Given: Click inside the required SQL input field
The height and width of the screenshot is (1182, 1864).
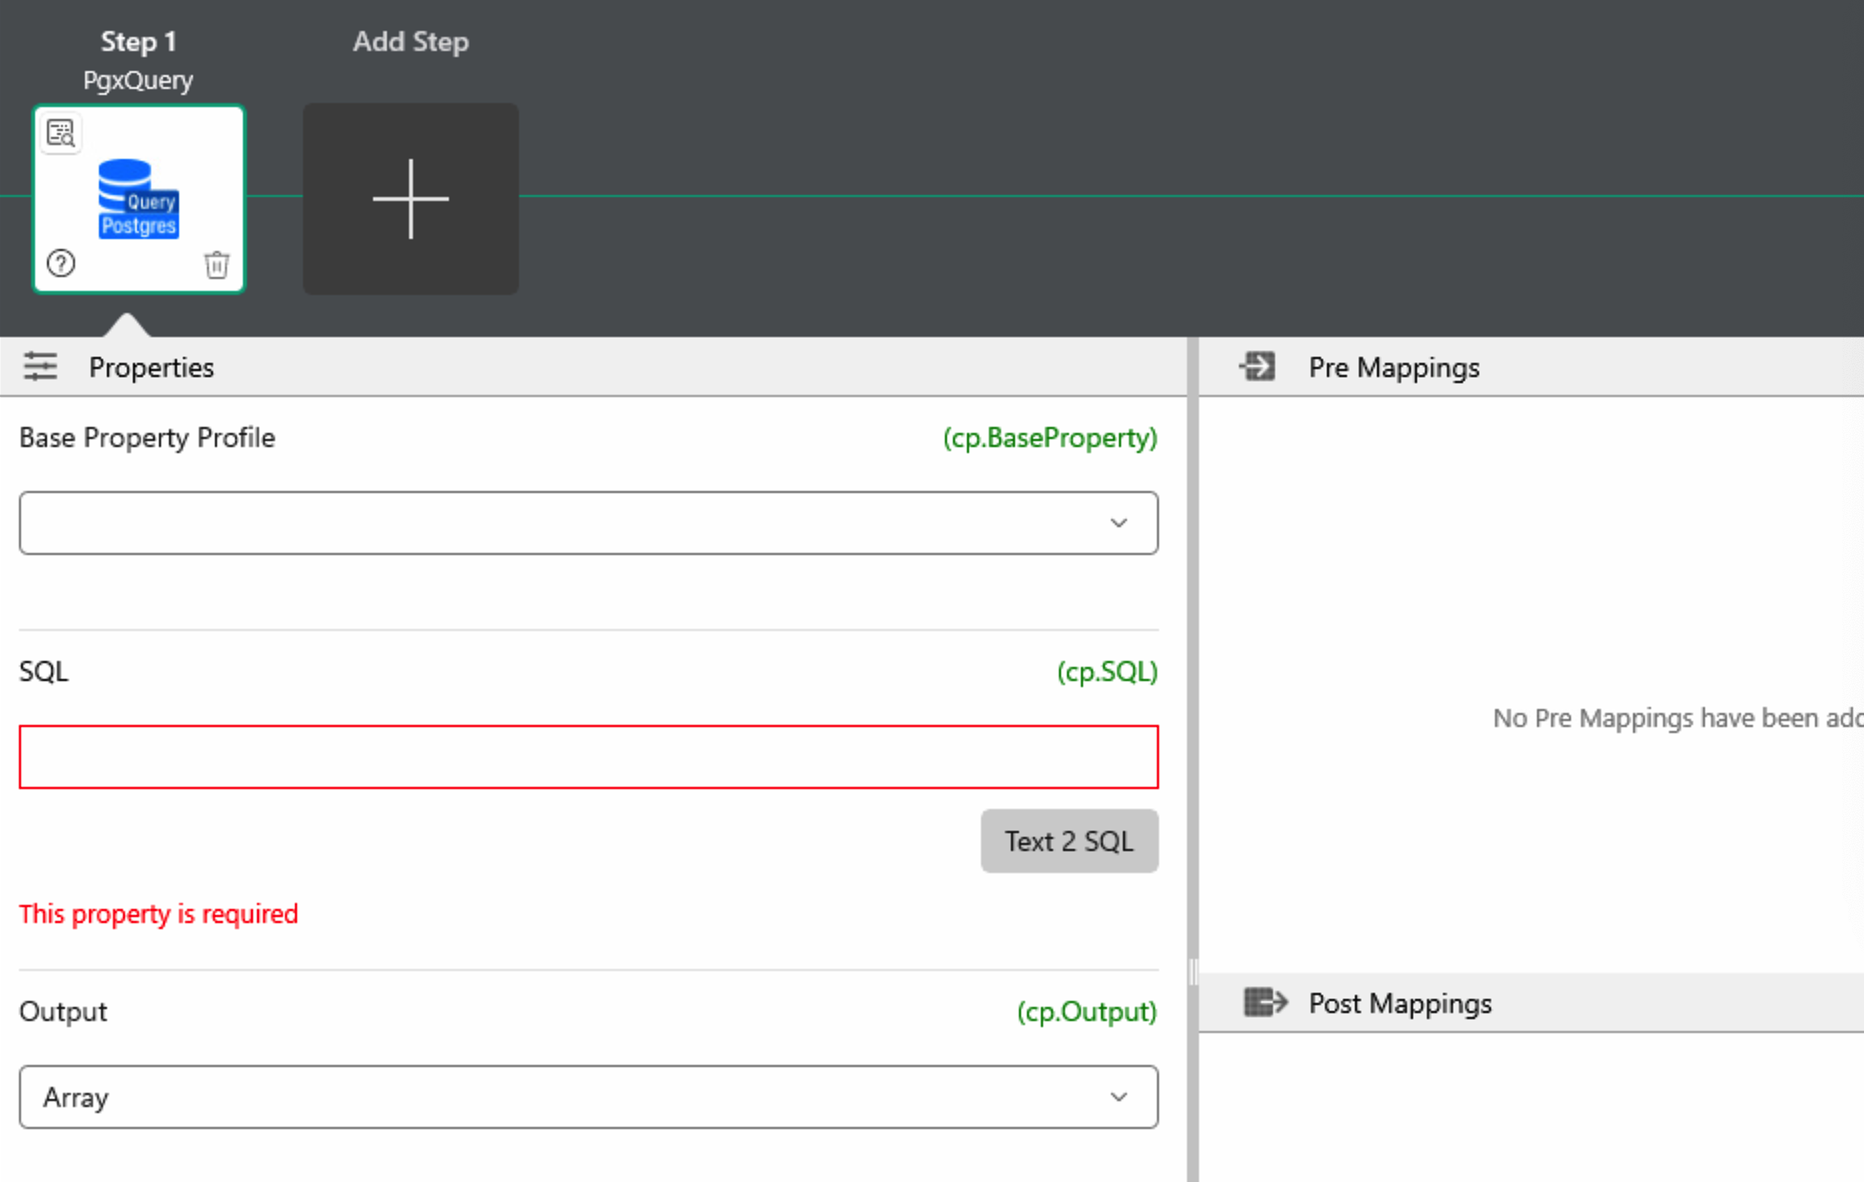Looking at the screenshot, I should tap(588, 757).
